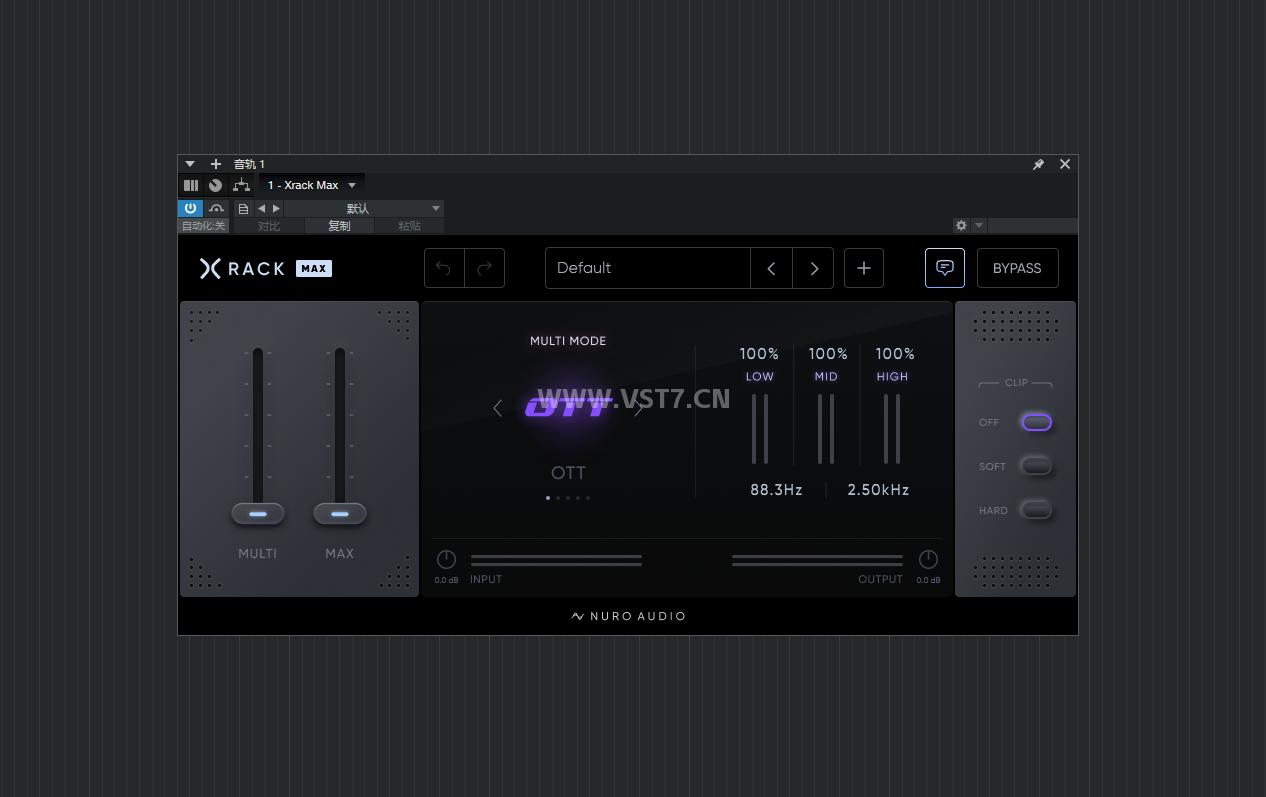Go to next host preset arrow

[x=277, y=208]
